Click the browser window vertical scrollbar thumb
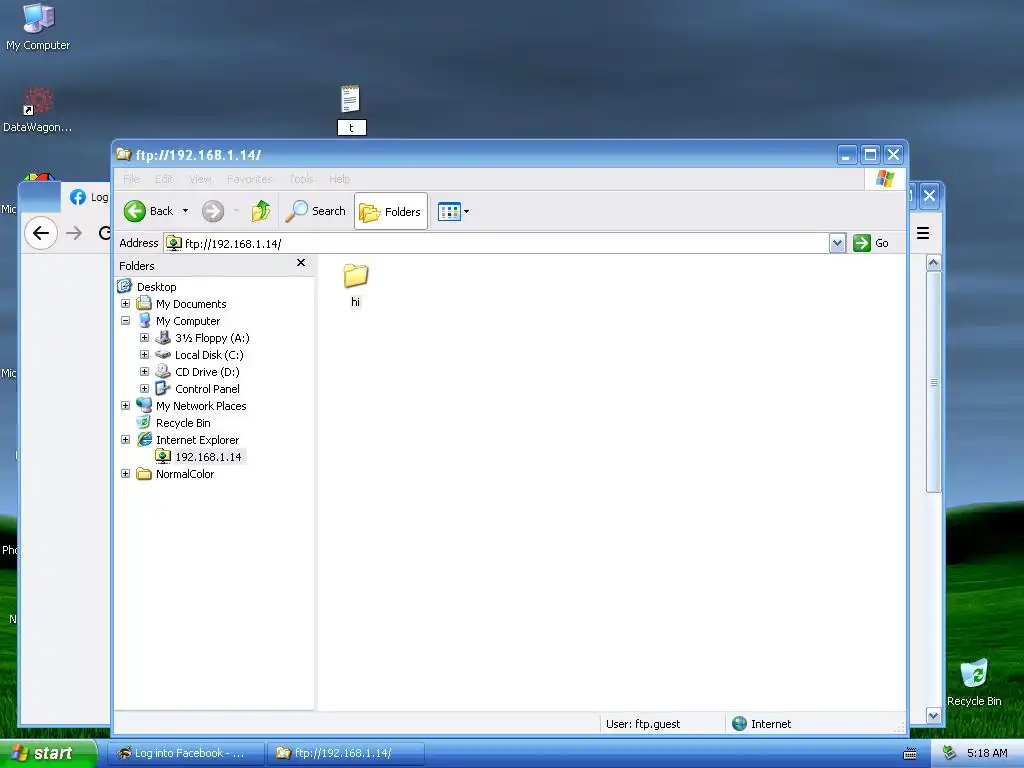 tap(933, 382)
